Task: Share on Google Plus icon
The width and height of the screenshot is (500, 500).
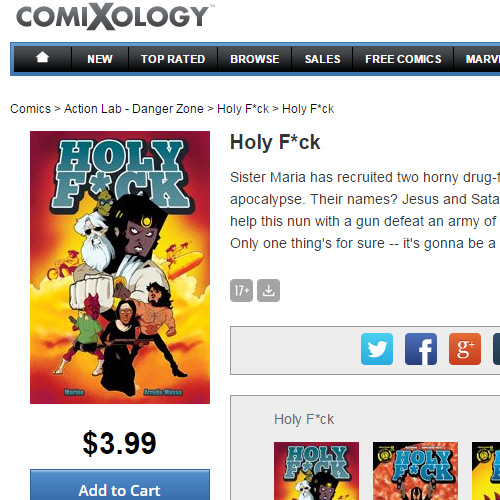Action: coord(465,349)
